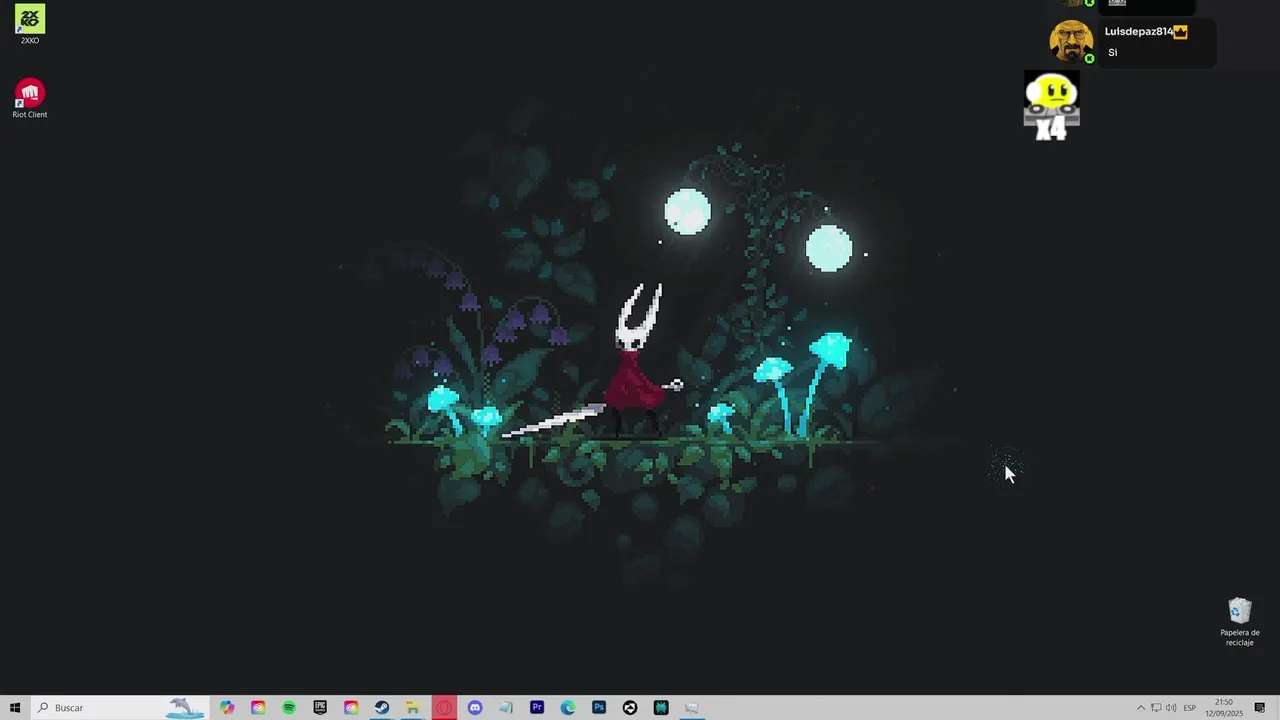This screenshot has width=1280, height=720.
Task: Open File Explorer from the taskbar
Action: pyautogui.click(x=413, y=708)
